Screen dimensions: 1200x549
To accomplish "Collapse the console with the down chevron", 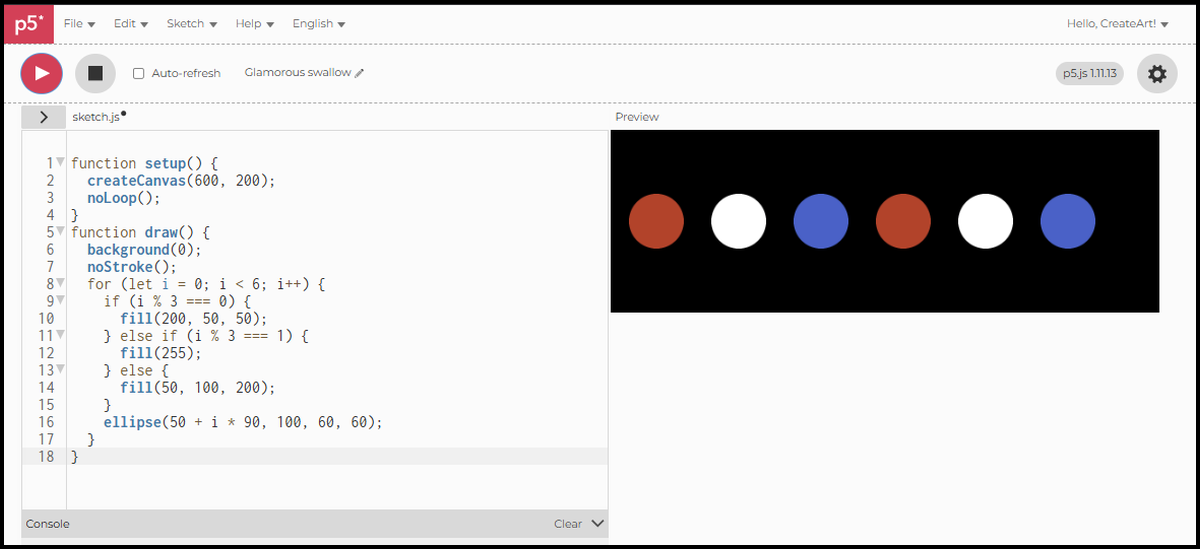I will tap(598, 523).
